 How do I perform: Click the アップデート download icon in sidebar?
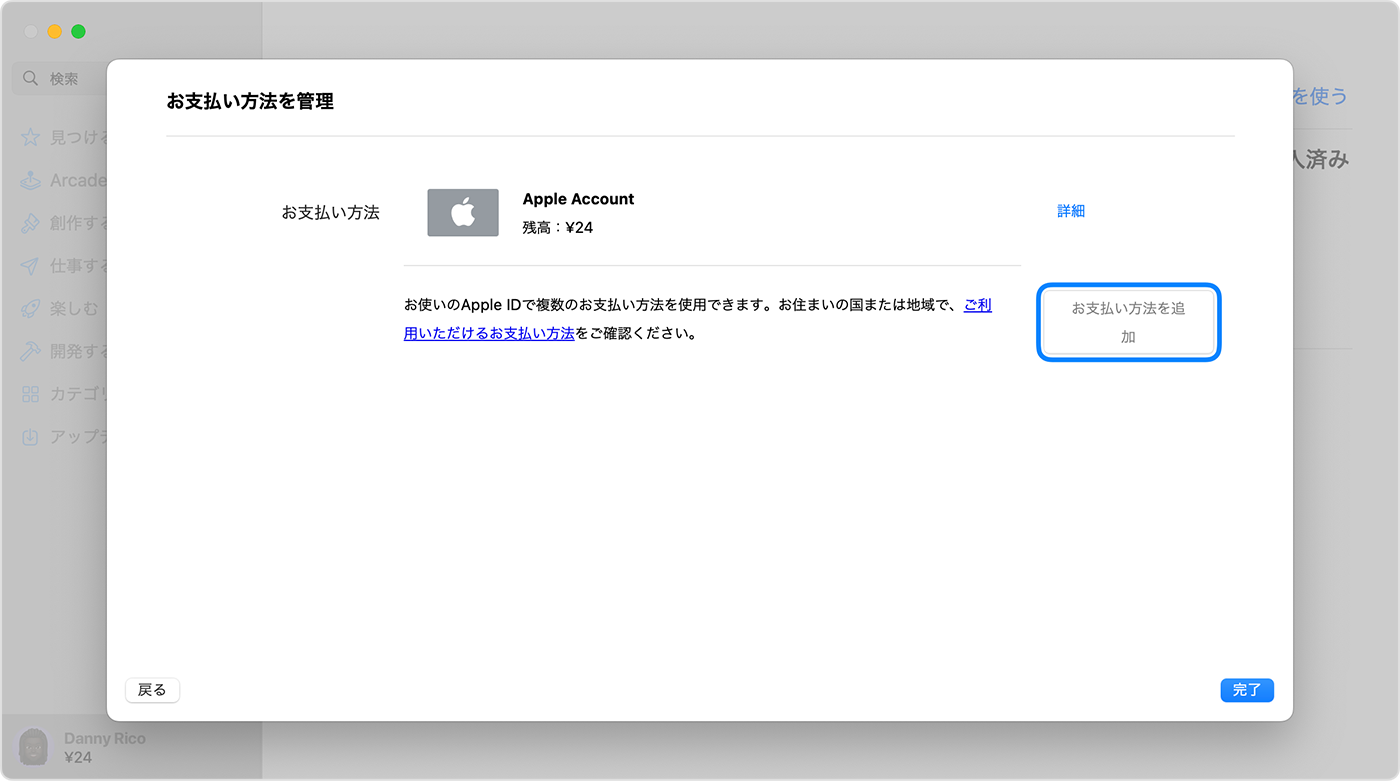point(31,437)
